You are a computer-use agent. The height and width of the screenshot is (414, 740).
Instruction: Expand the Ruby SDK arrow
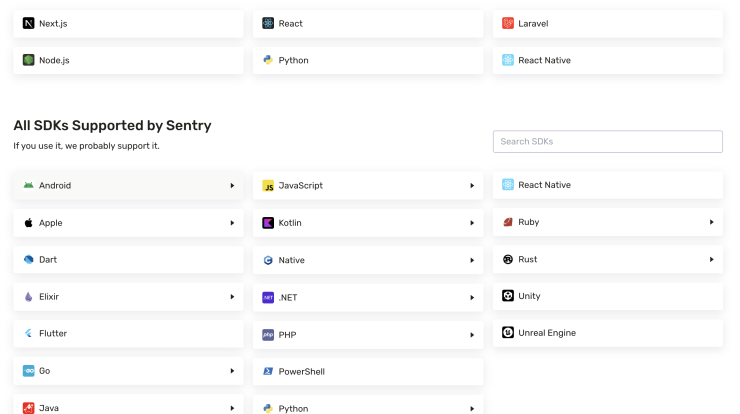point(712,222)
